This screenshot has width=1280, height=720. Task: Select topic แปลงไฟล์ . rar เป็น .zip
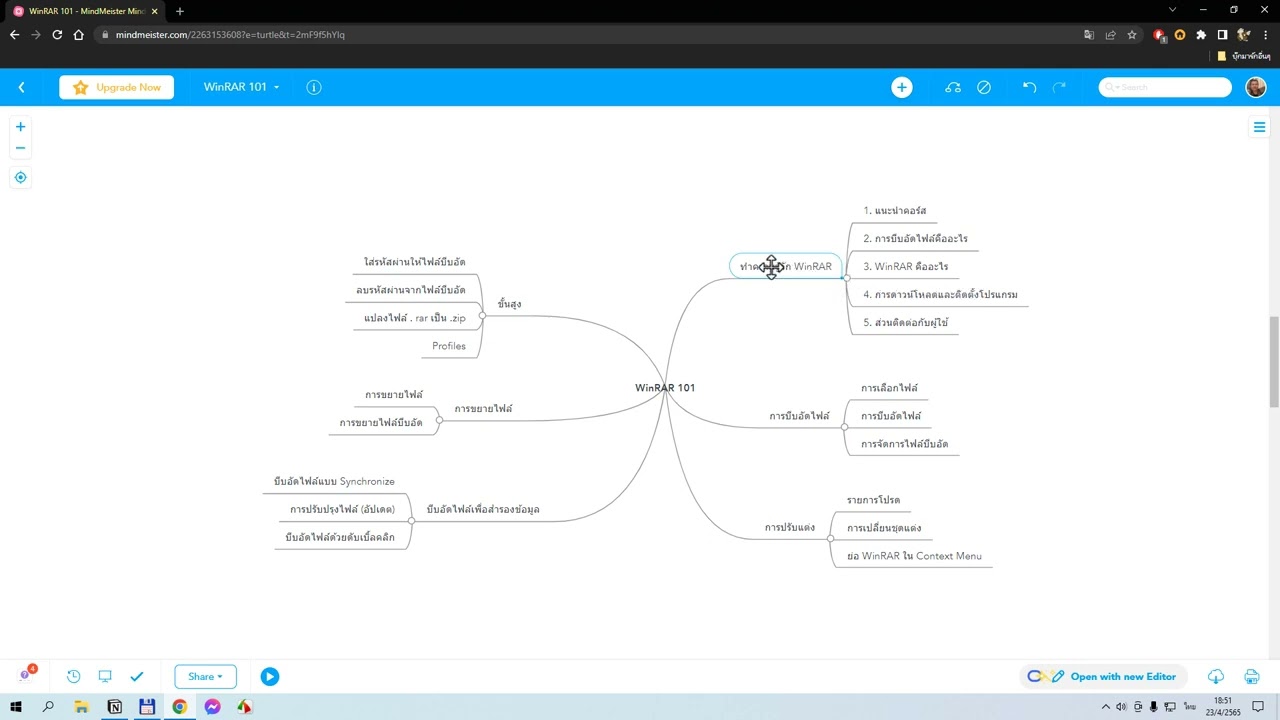(415, 318)
